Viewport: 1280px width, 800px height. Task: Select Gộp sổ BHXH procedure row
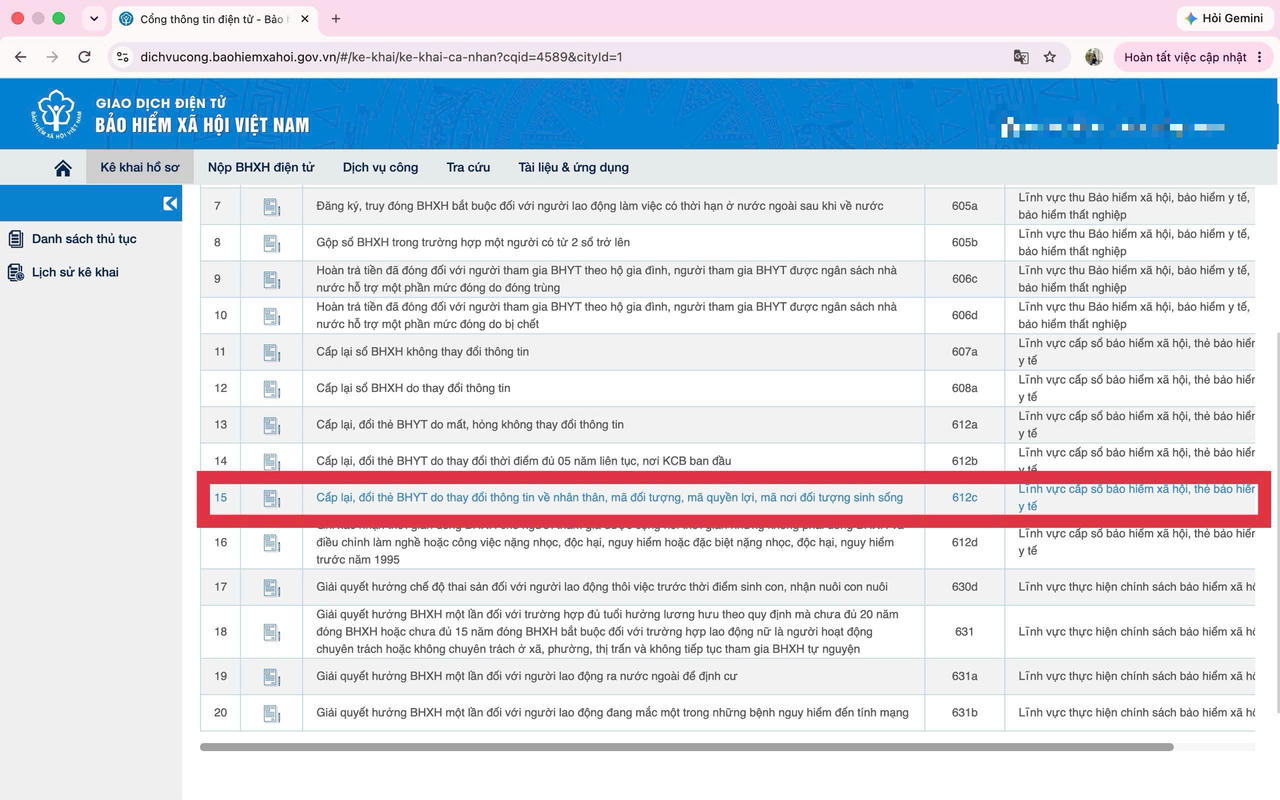coord(727,243)
